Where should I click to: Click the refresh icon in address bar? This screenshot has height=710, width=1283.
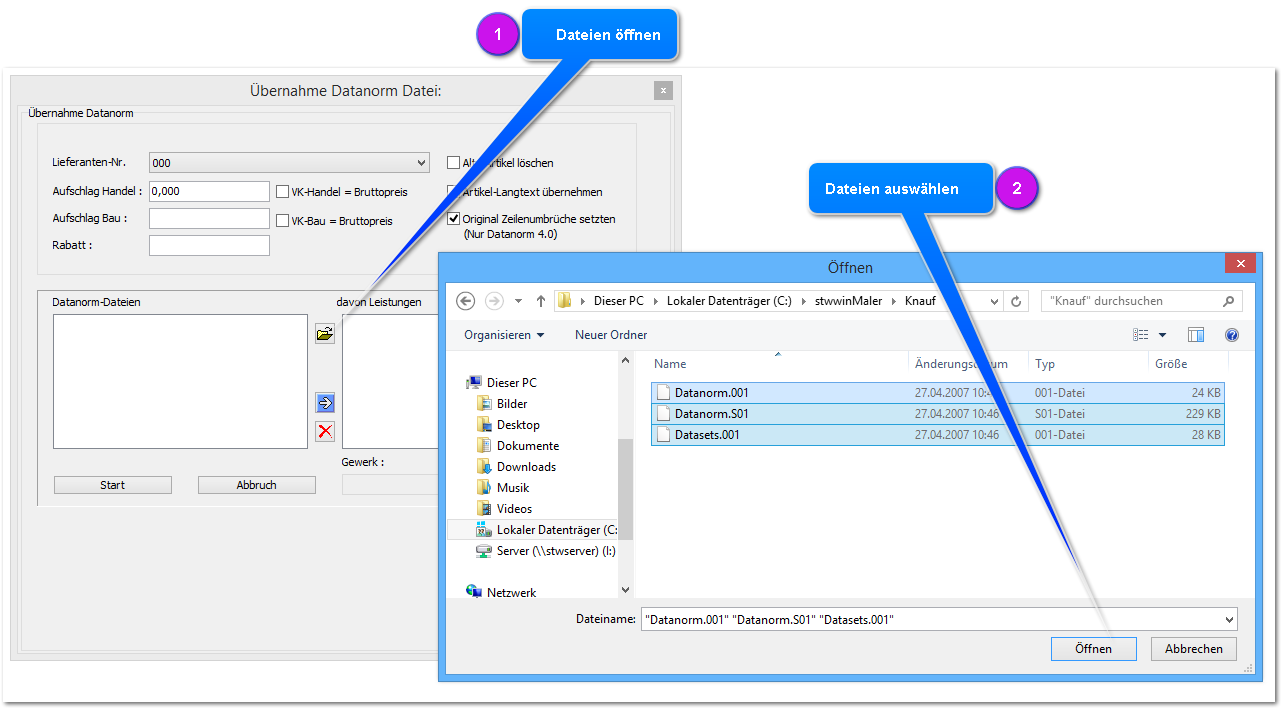pyautogui.click(x=1017, y=301)
